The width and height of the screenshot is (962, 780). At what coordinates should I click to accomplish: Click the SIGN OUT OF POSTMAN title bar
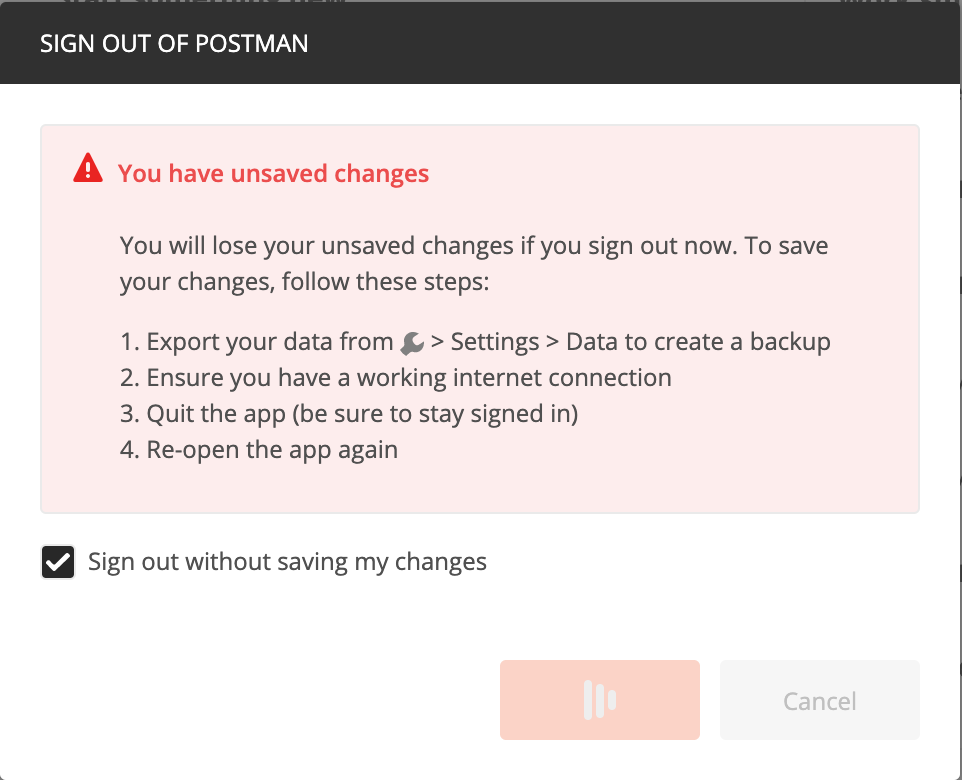point(174,43)
